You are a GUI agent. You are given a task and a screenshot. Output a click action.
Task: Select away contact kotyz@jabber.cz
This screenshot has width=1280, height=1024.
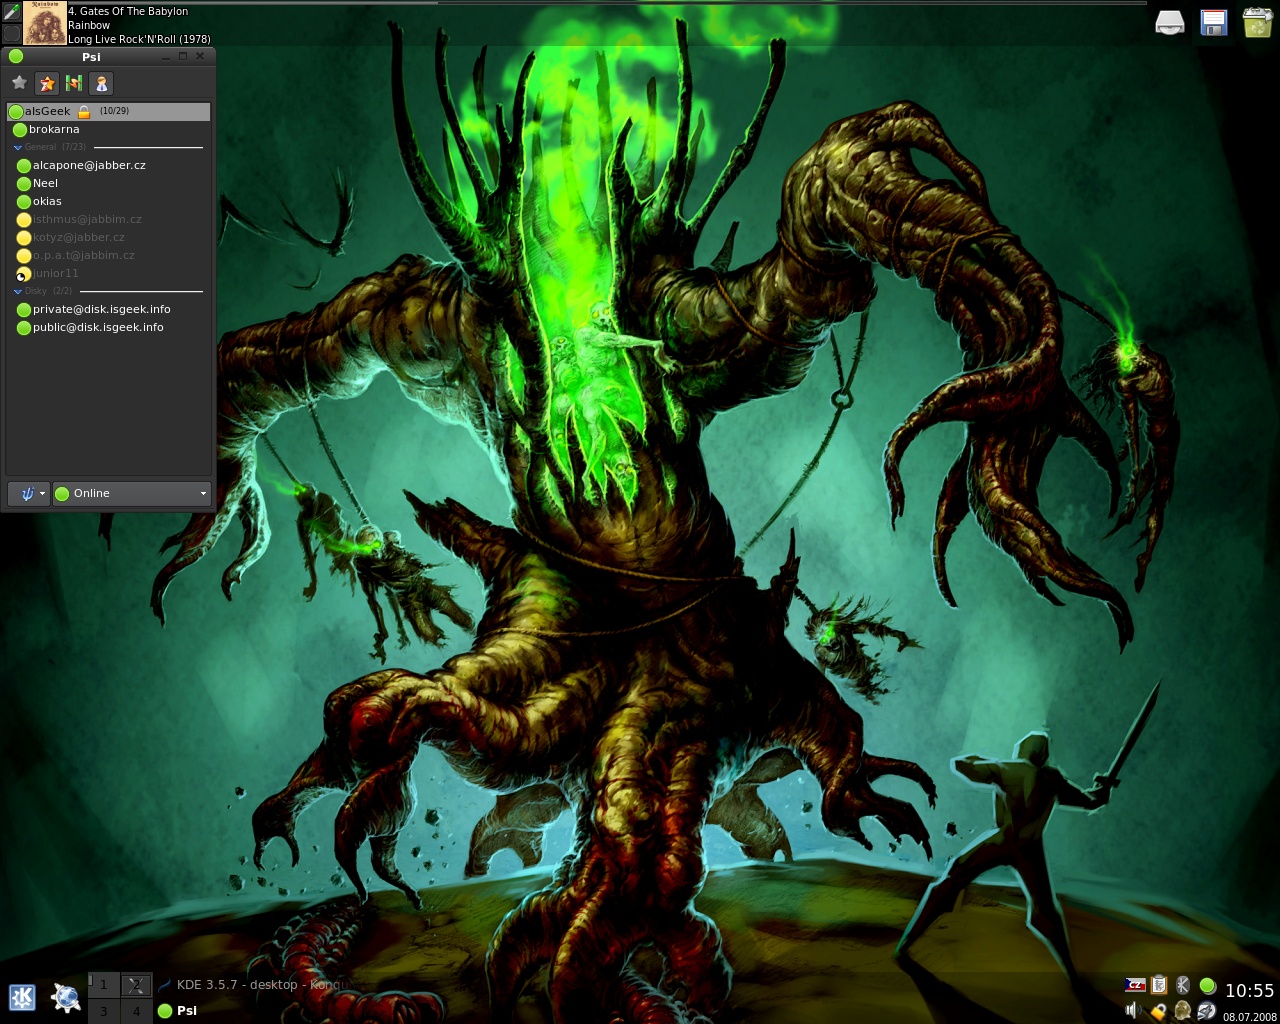(x=108, y=237)
